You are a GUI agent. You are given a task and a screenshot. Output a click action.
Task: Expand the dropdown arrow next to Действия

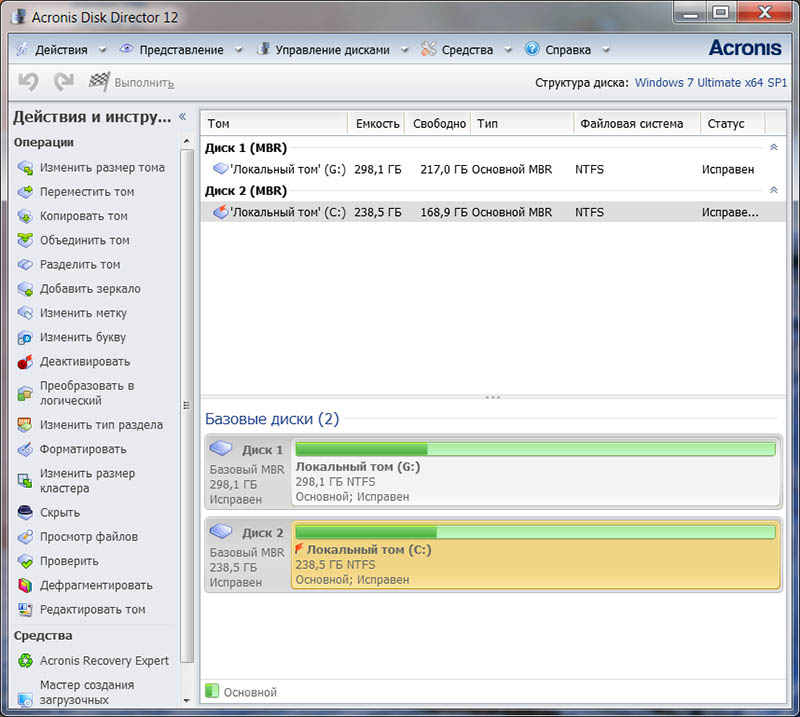click(102, 50)
